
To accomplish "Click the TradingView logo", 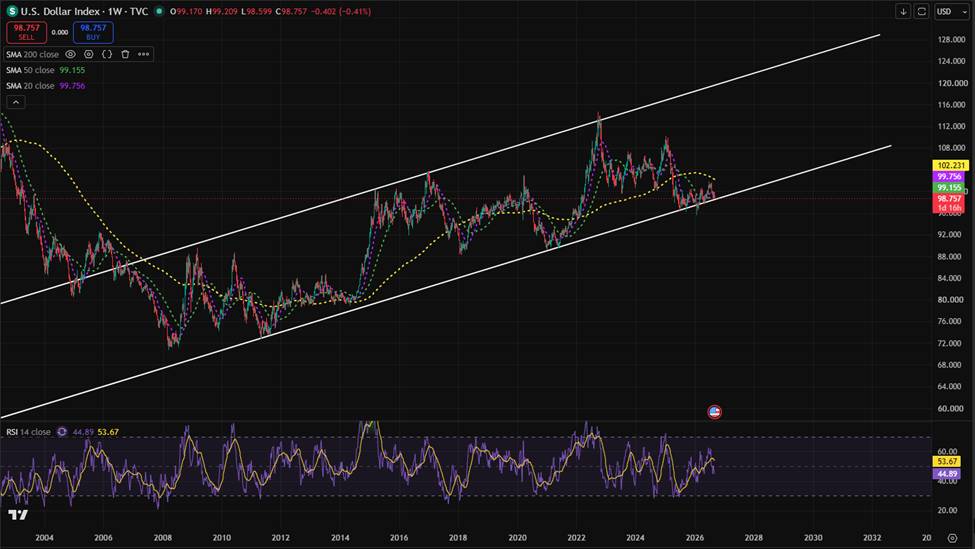I will click(18, 514).
